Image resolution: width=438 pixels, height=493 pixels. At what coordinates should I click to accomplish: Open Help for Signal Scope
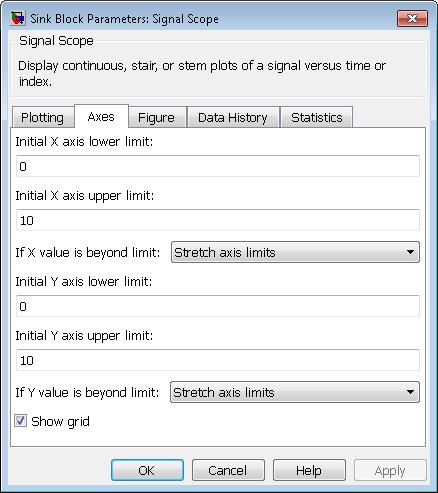(x=309, y=470)
